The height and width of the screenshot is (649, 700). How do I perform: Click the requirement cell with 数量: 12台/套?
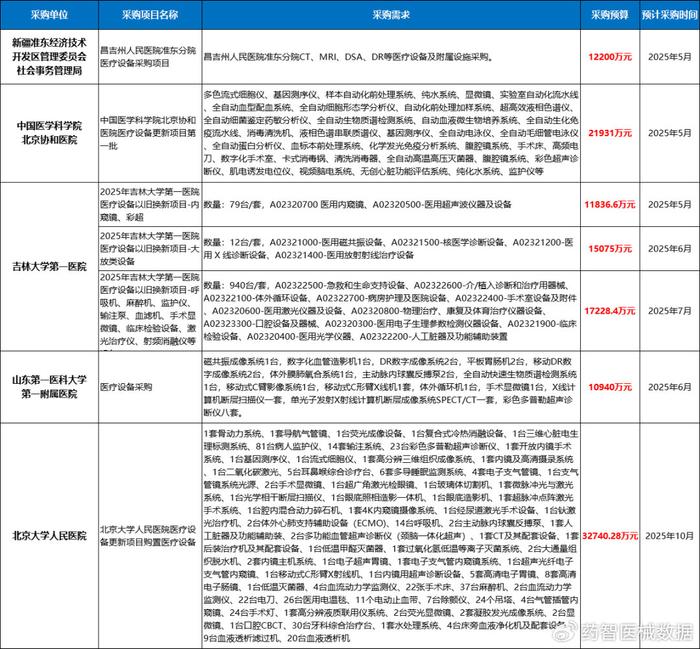click(391, 249)
